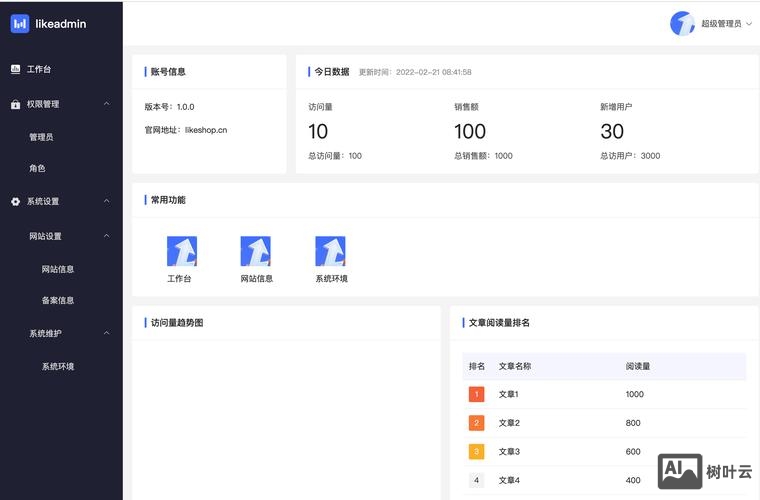Click the 文章3 table row name
Screen dimensions: 760x500
(509, 451)
